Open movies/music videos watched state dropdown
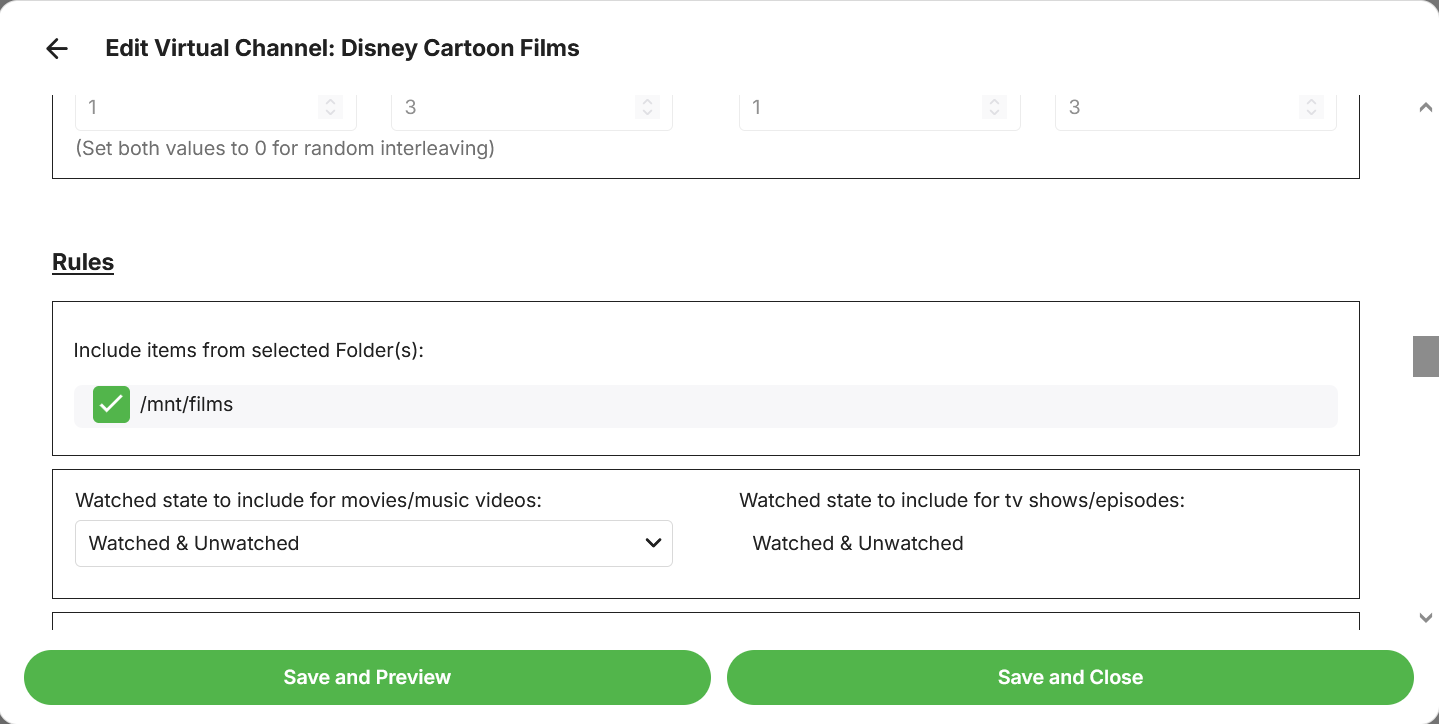This screenshot has height=724, width=1439. [373, 543]
